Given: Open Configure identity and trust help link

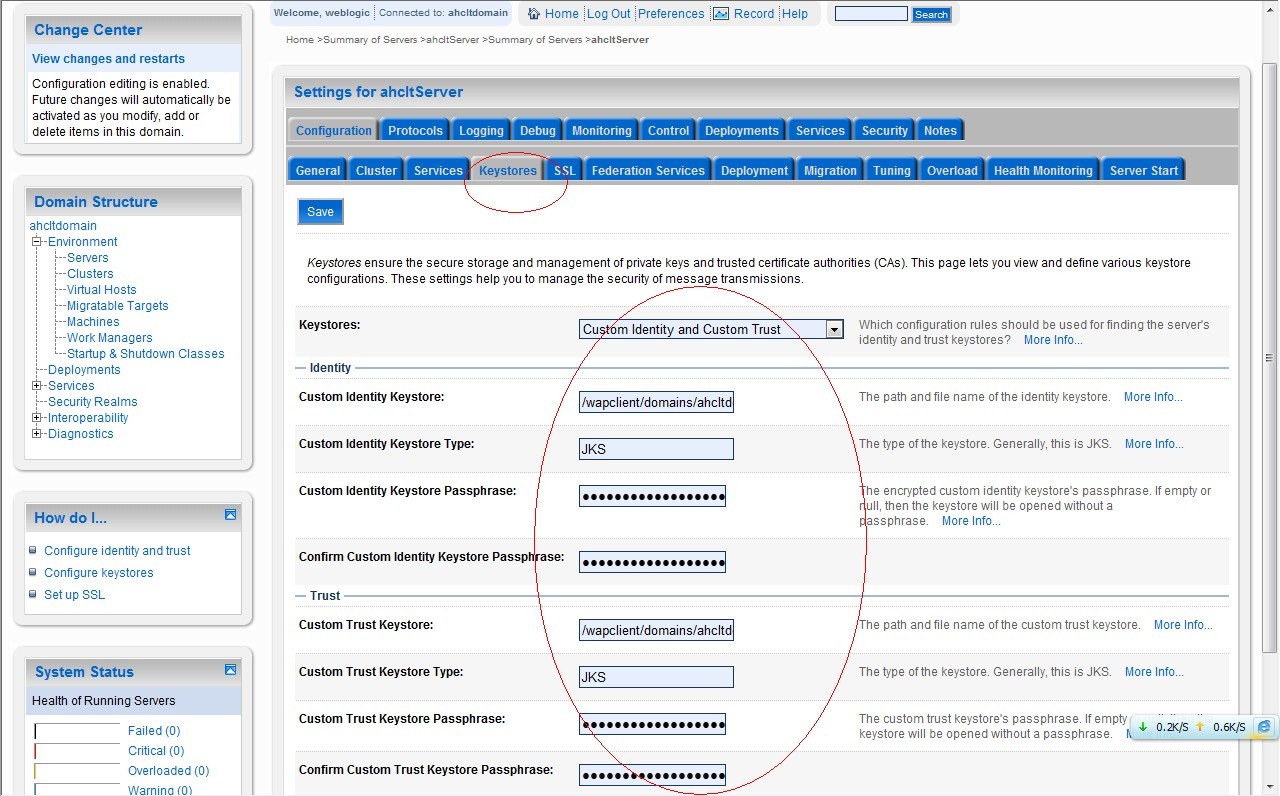Looking at the screenshot, I should (x=117, y=551).
